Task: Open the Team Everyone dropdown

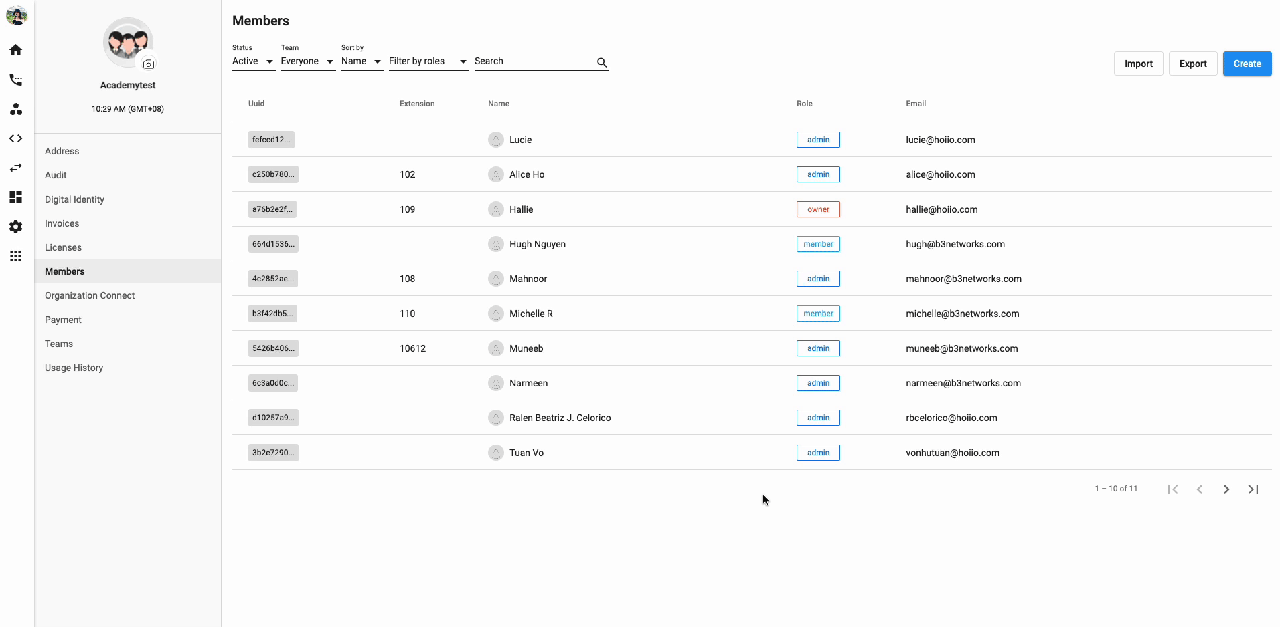Action: (x=308, y=61)
